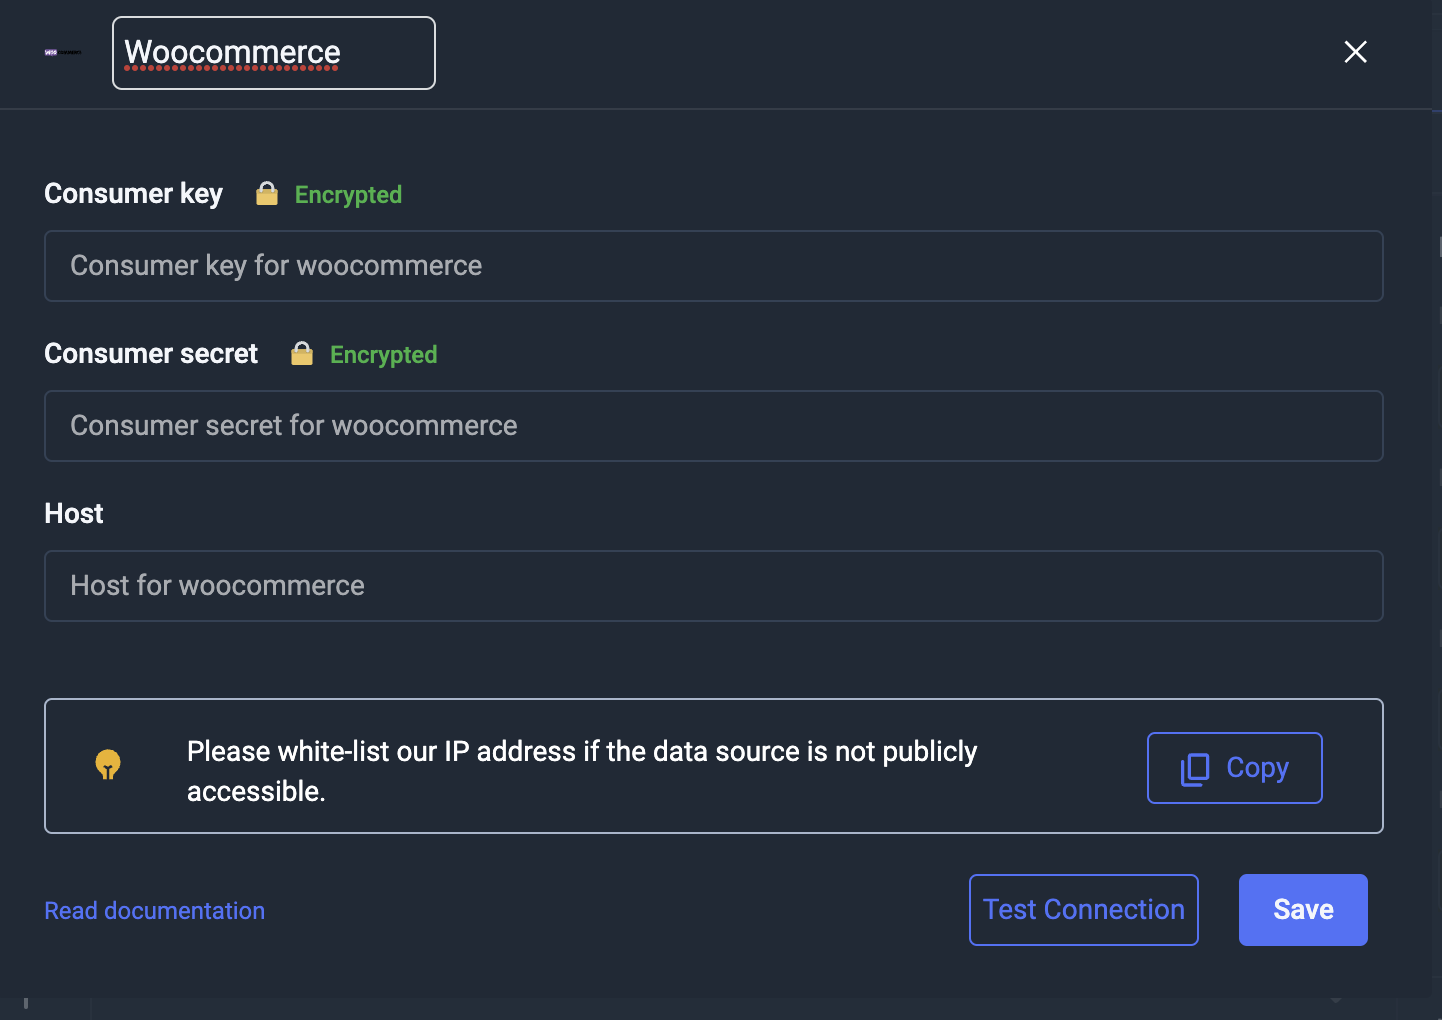Edit the Woocommerce data source name field
Viewport: 1442px width, 1020px height.
point(273,53)
